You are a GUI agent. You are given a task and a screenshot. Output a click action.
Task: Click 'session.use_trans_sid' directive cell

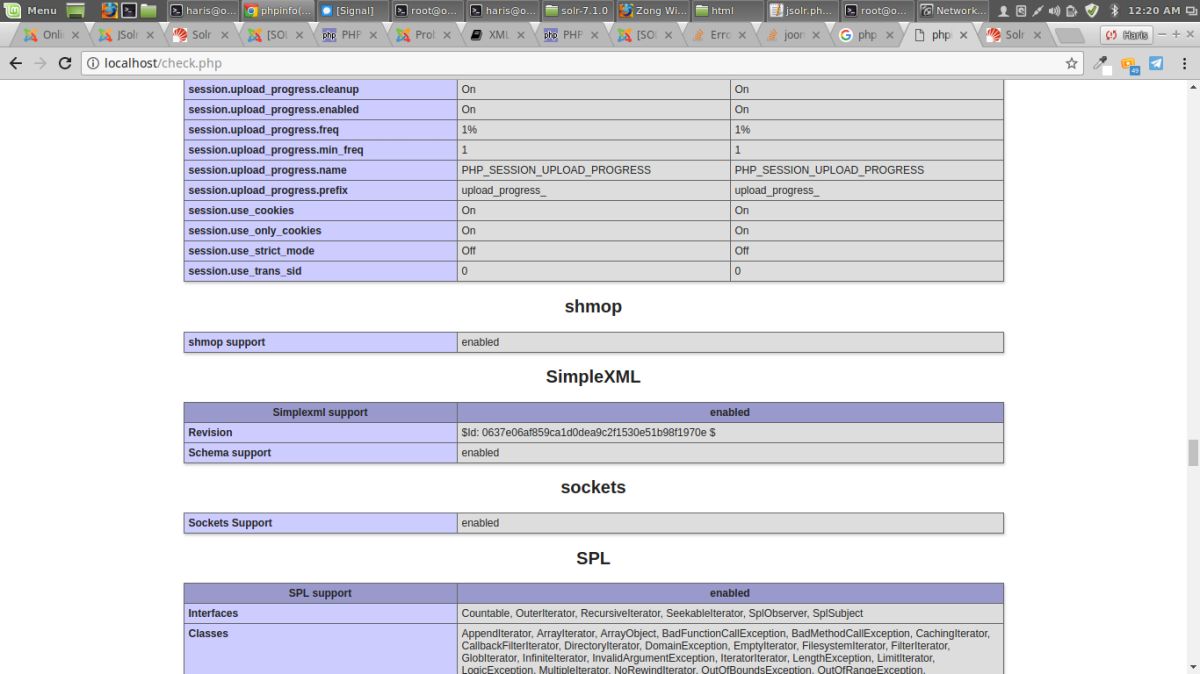tap(320, 271)
